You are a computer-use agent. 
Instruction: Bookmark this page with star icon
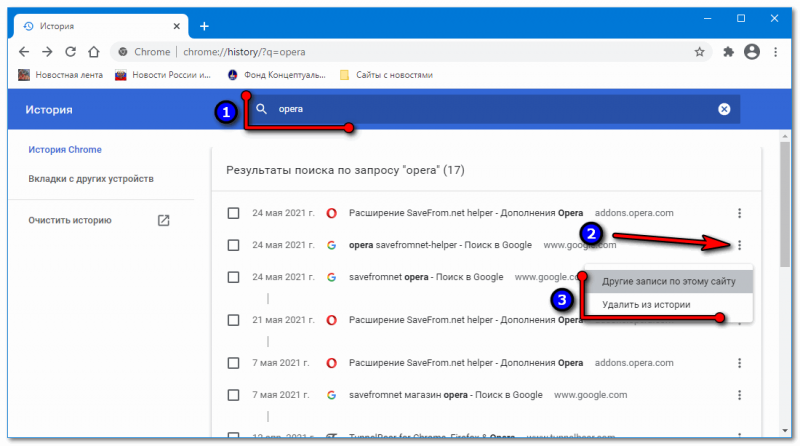[699, 51]
